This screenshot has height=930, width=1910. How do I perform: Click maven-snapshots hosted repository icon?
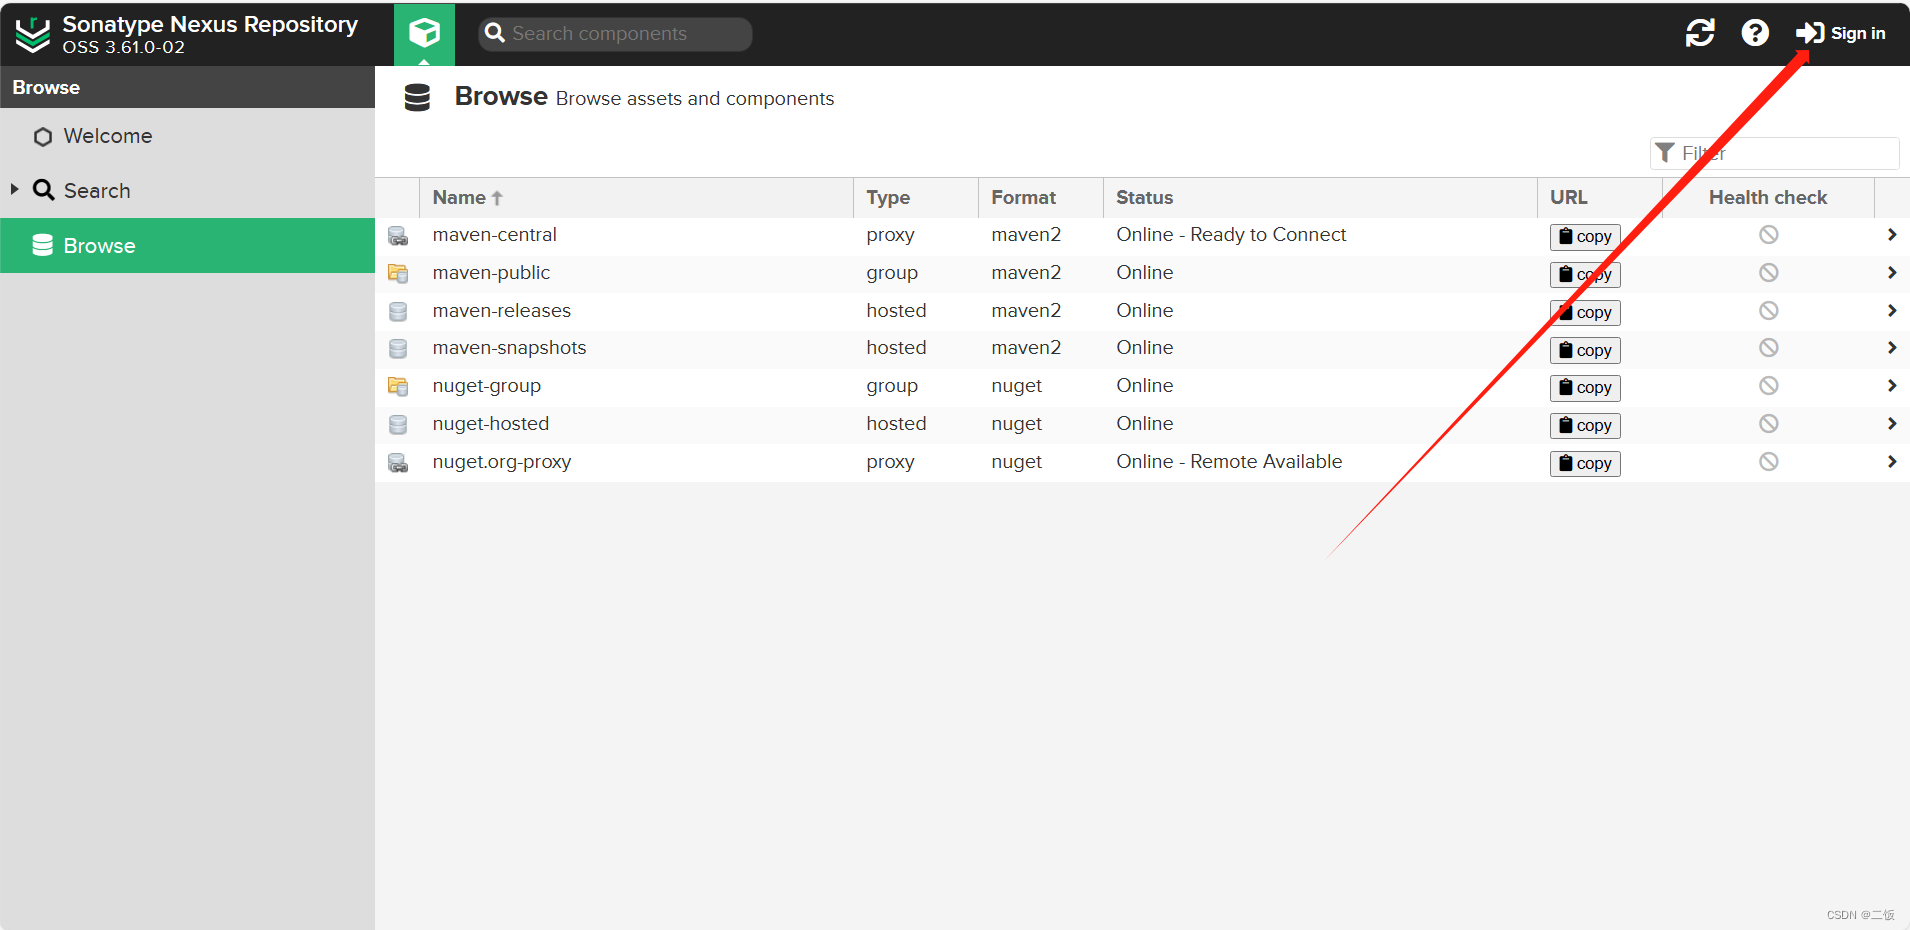(398, 348)
